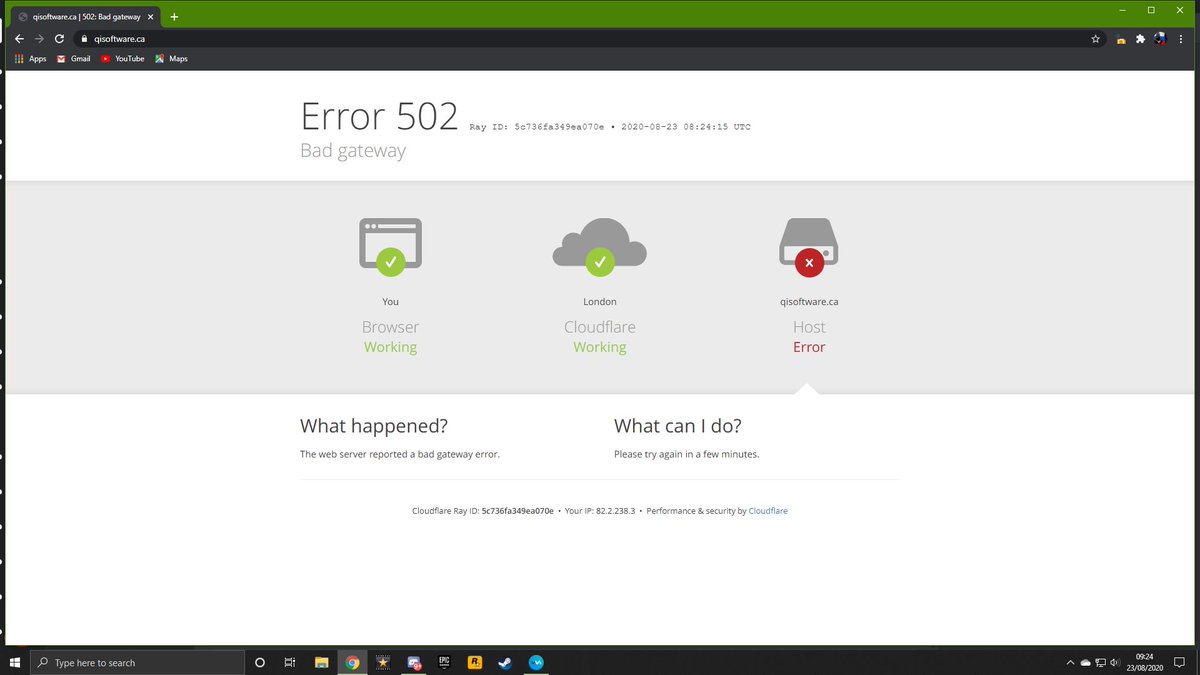Click the footer Ray ID 5c736fa349ea070e
Viewport: 1200px width, 675px height.
[517, 511]
